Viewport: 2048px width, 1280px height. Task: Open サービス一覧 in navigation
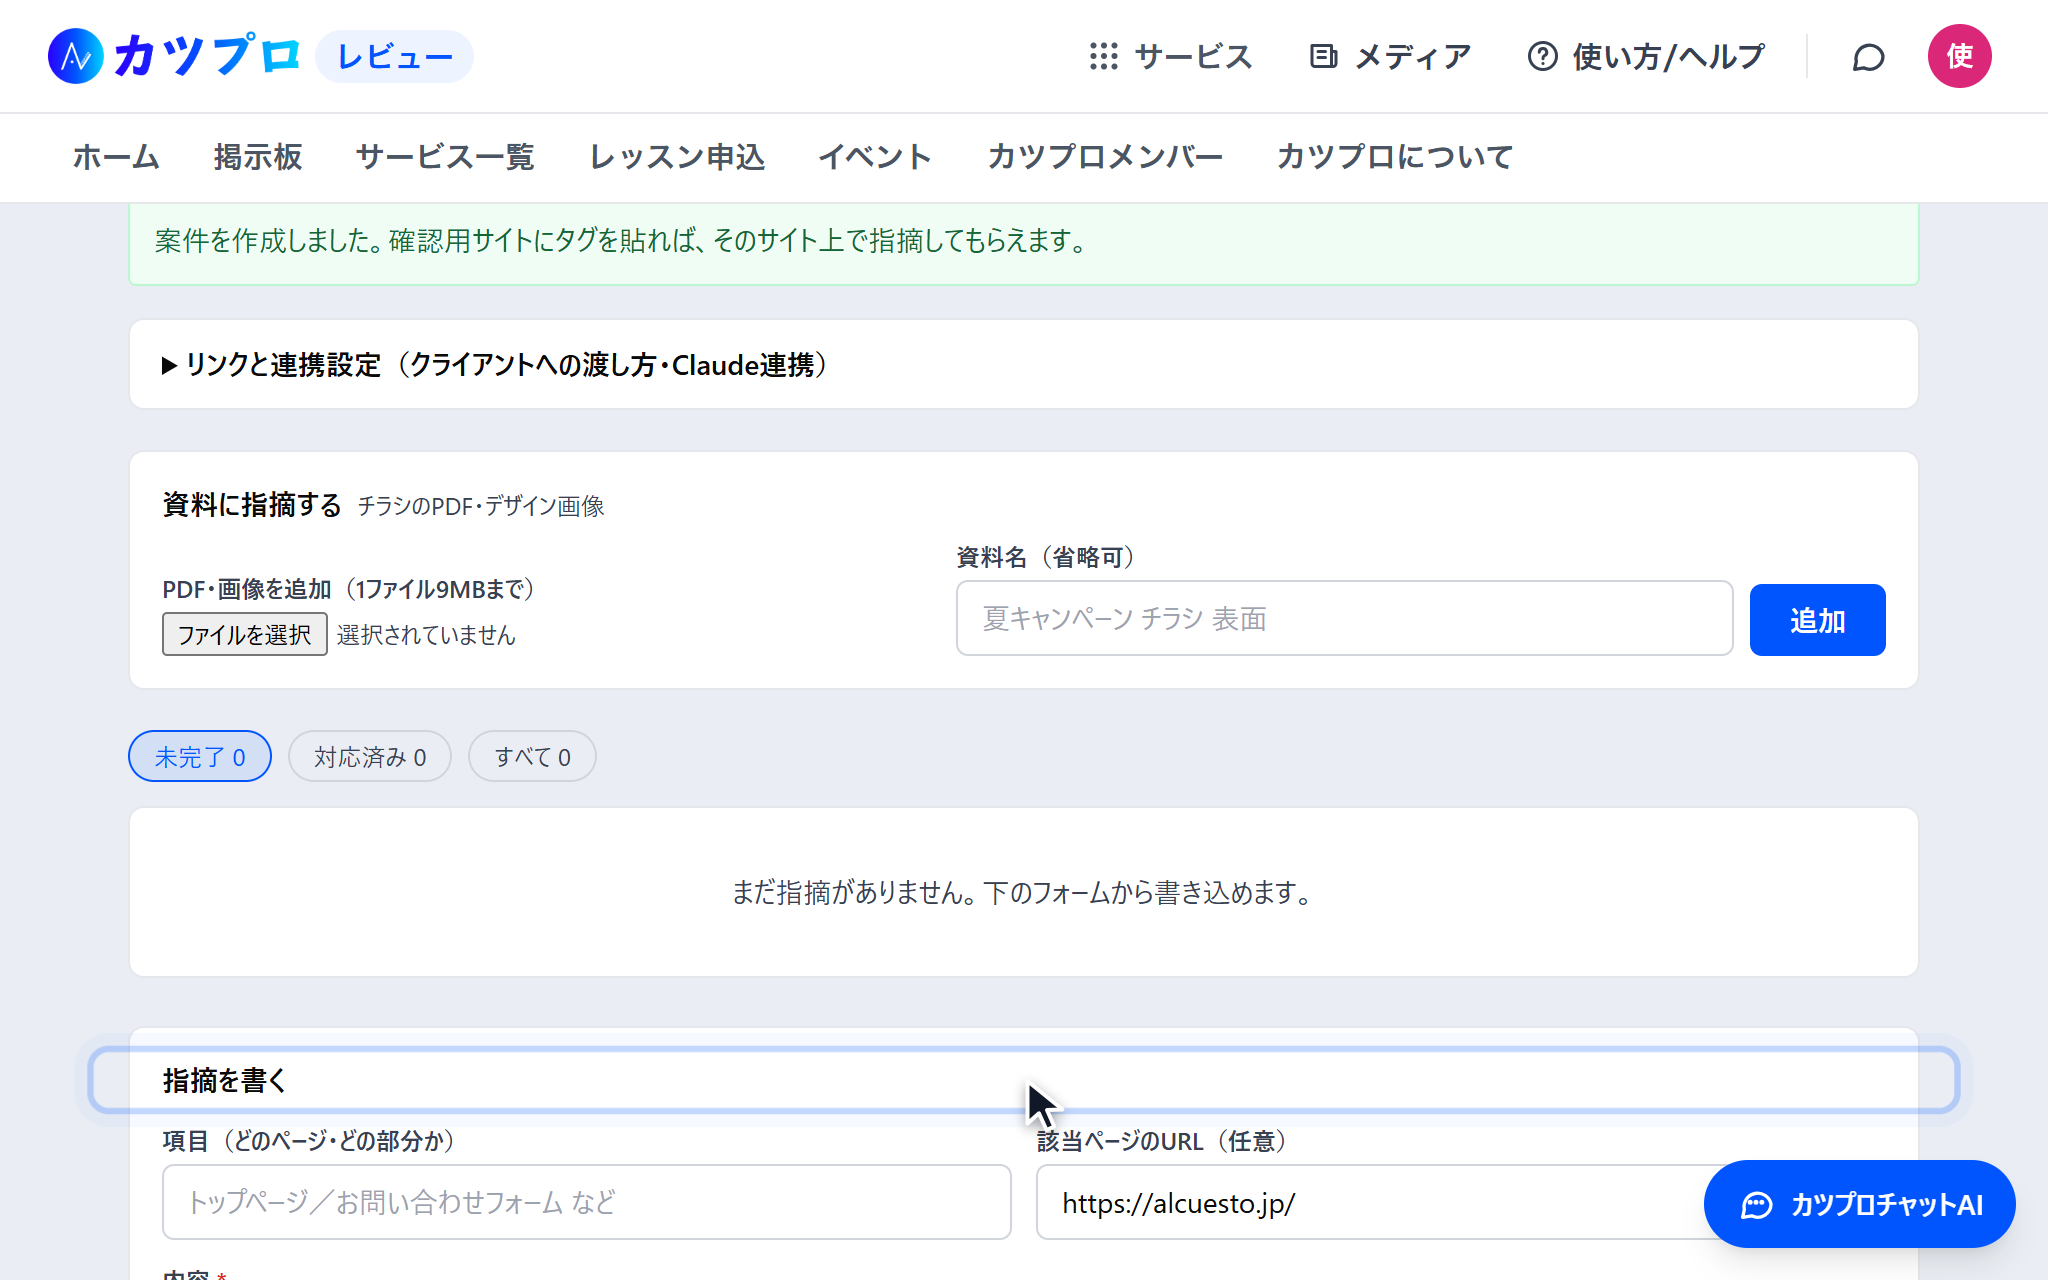pos(445,157)
